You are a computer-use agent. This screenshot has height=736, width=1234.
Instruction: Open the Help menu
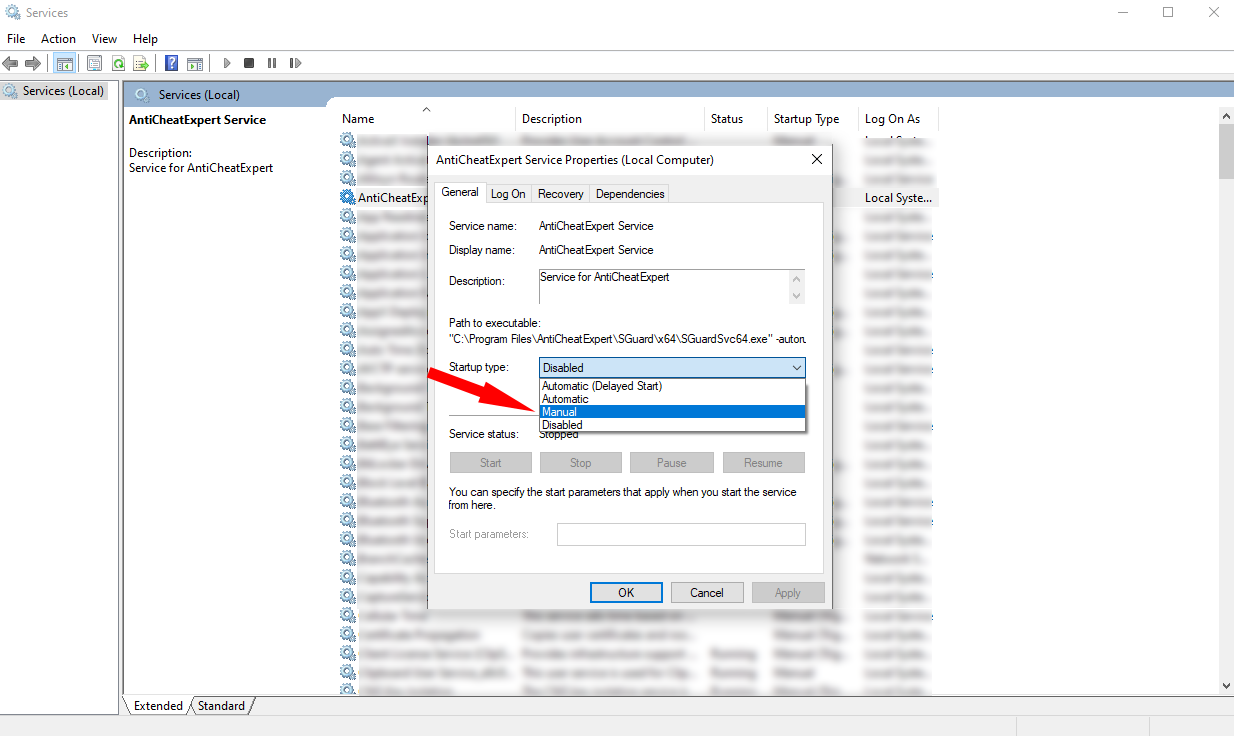[145, 39]
